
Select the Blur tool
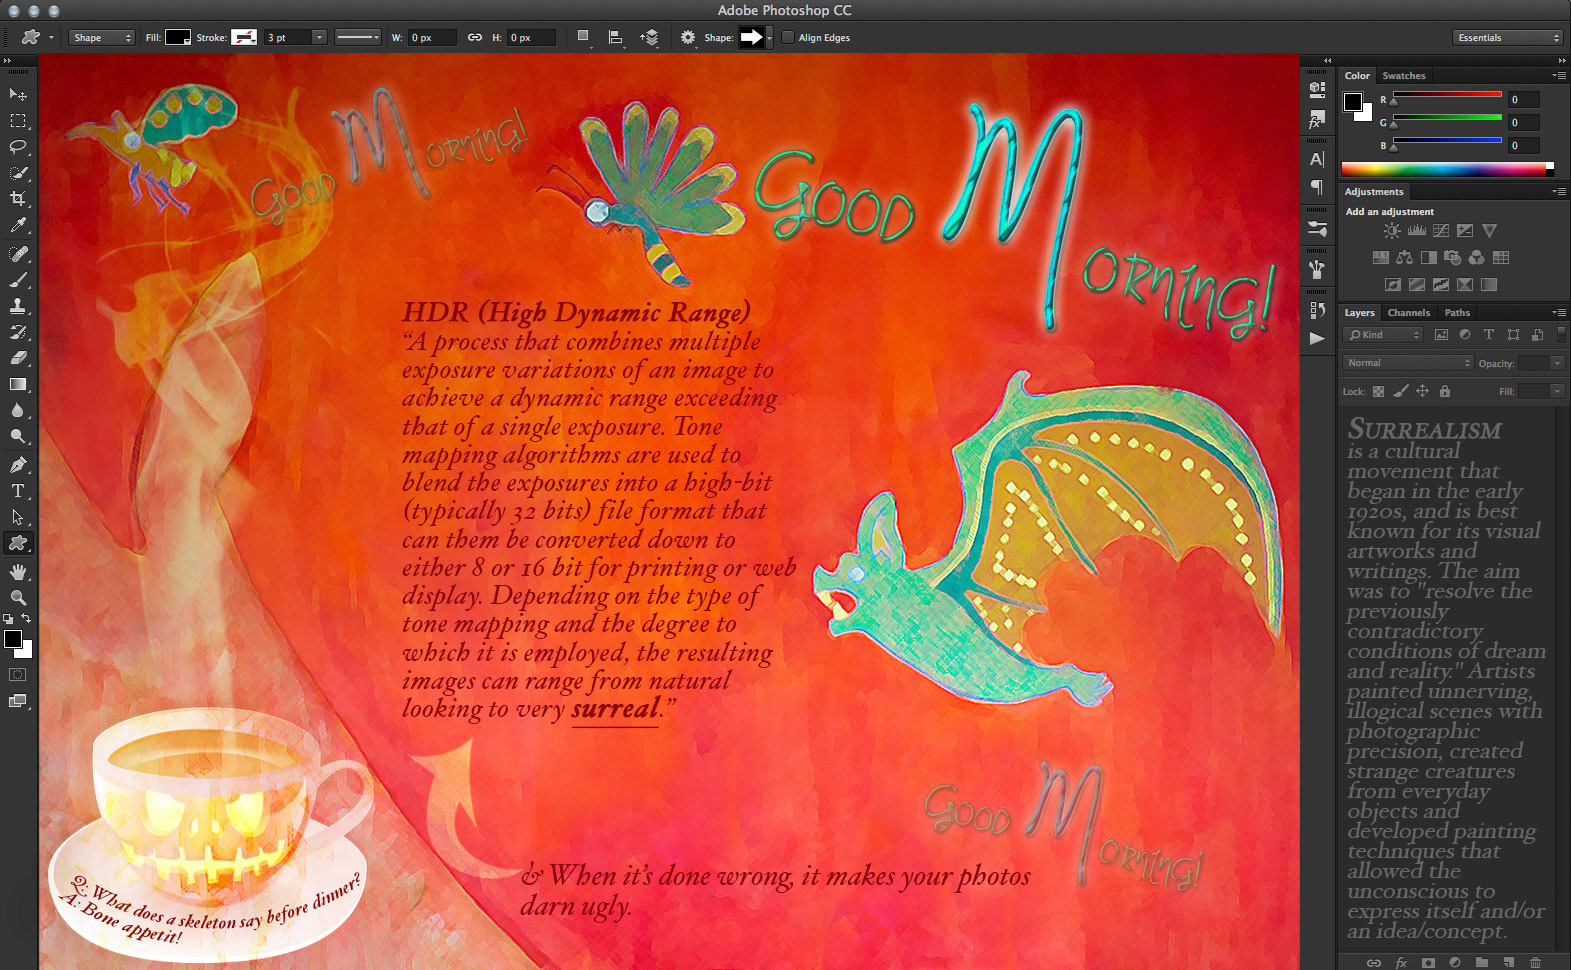[x=18, y=411]
